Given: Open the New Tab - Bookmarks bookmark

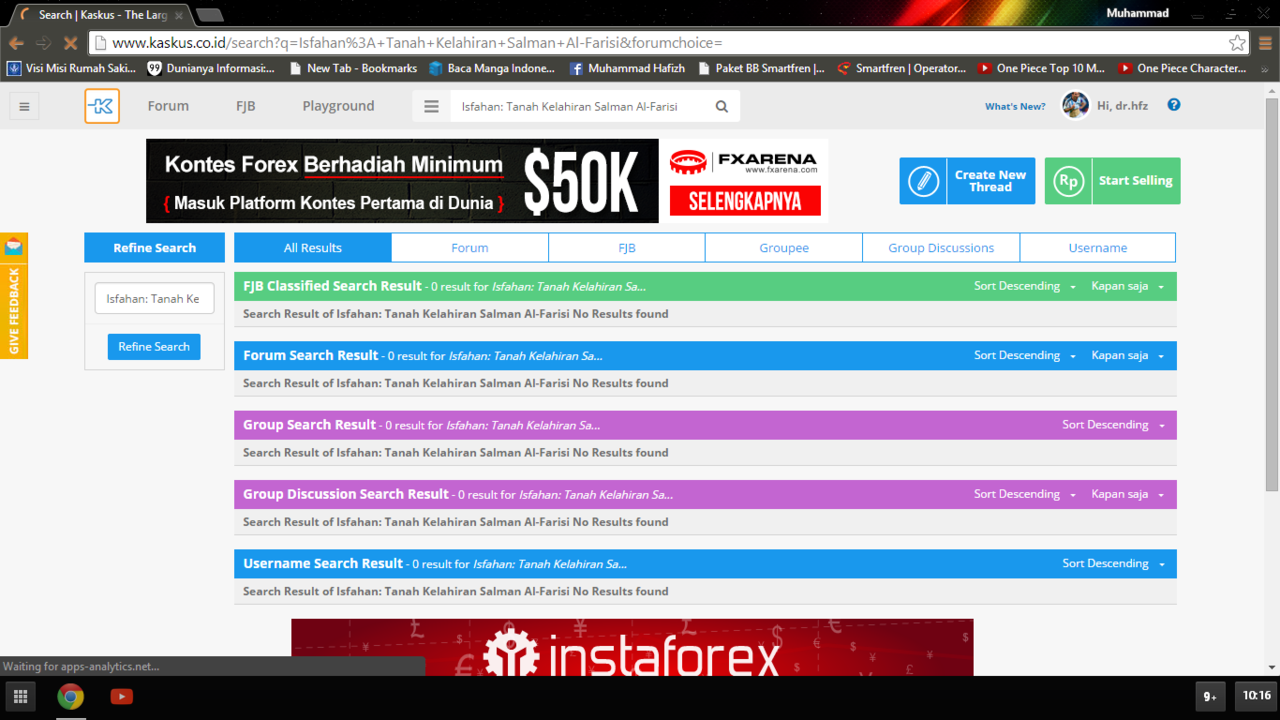Looking at the screenshot, I should (x=353, y=68).
